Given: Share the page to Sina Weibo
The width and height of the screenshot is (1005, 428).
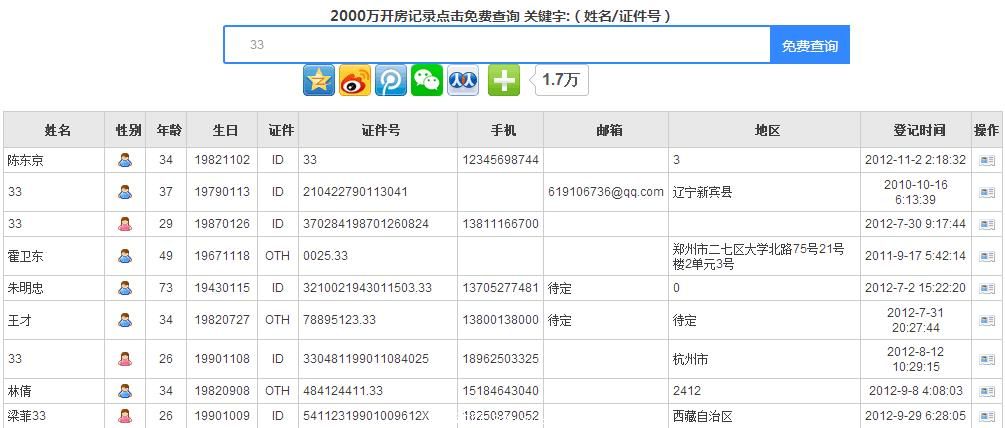Looking at the screenshot, I should tap(355, 80).
